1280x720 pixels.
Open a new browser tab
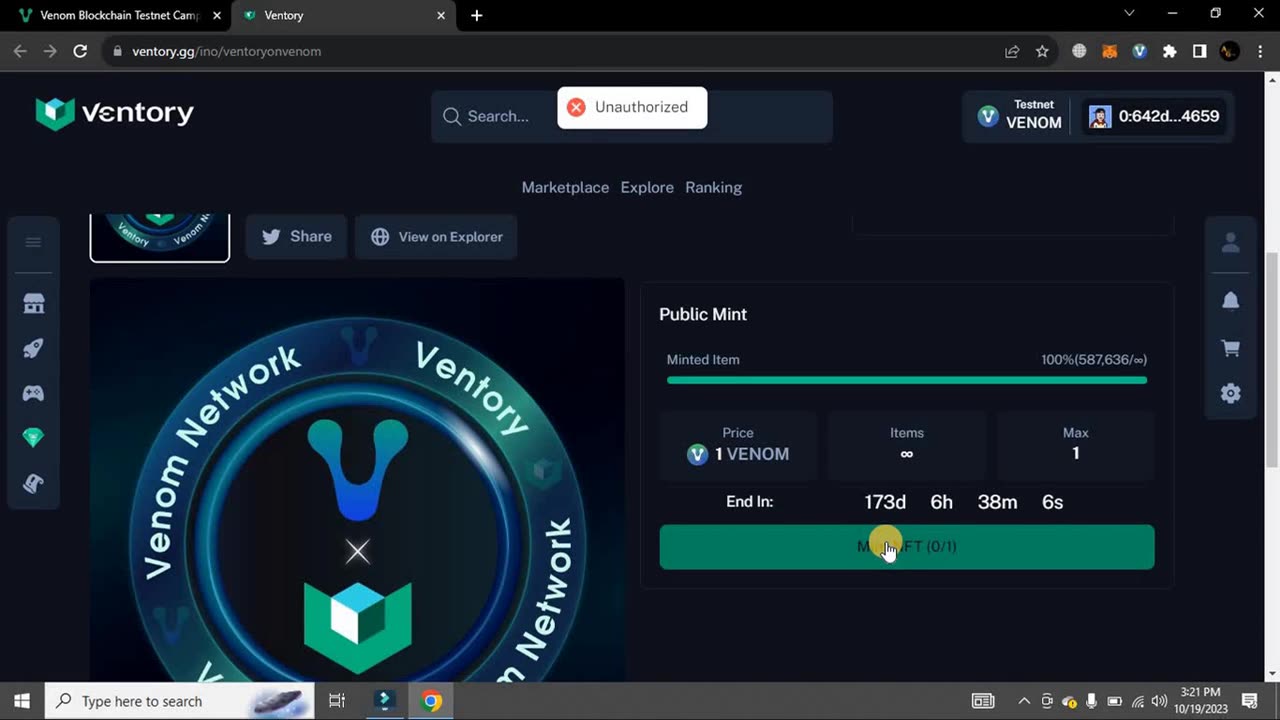pyautogui.click(x=477, y=15)
